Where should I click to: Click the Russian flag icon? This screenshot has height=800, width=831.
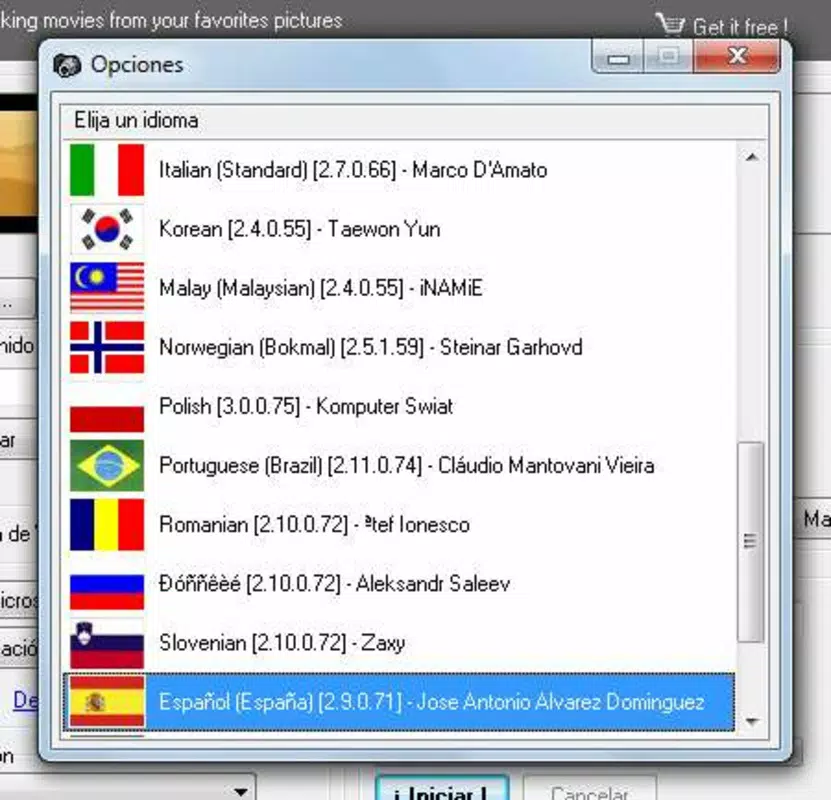coord(107,584)
